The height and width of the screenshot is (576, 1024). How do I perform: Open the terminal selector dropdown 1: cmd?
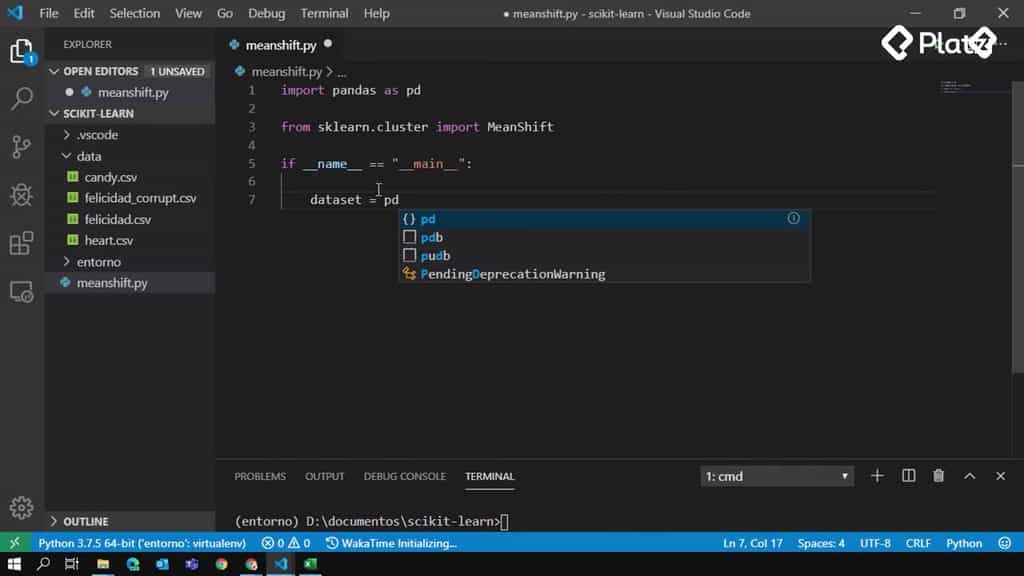tap(776, 476)
